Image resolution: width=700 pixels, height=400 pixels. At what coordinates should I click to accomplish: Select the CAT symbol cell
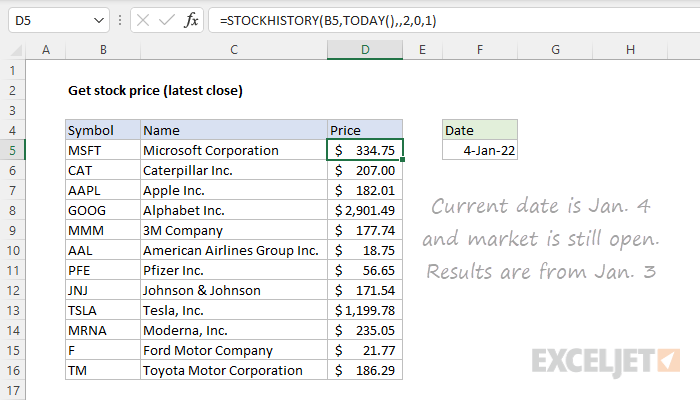click(103, 170)
